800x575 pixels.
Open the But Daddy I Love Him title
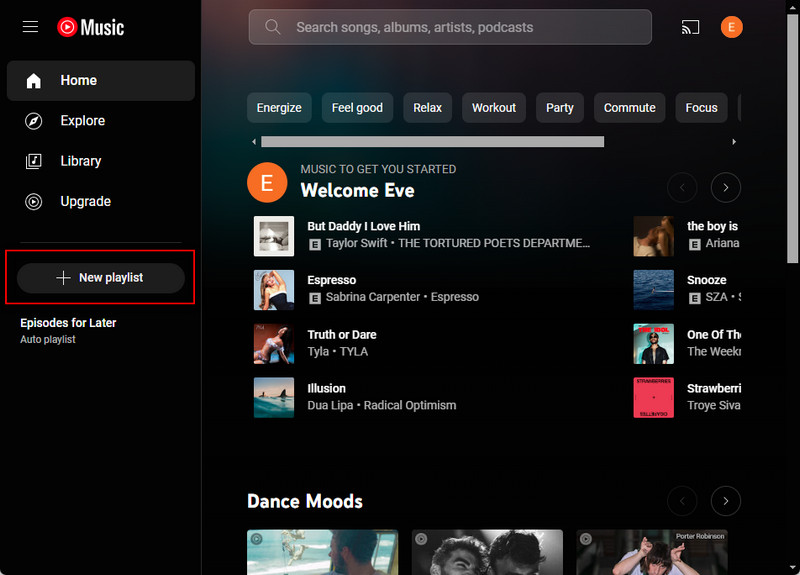tap(364, 226)
